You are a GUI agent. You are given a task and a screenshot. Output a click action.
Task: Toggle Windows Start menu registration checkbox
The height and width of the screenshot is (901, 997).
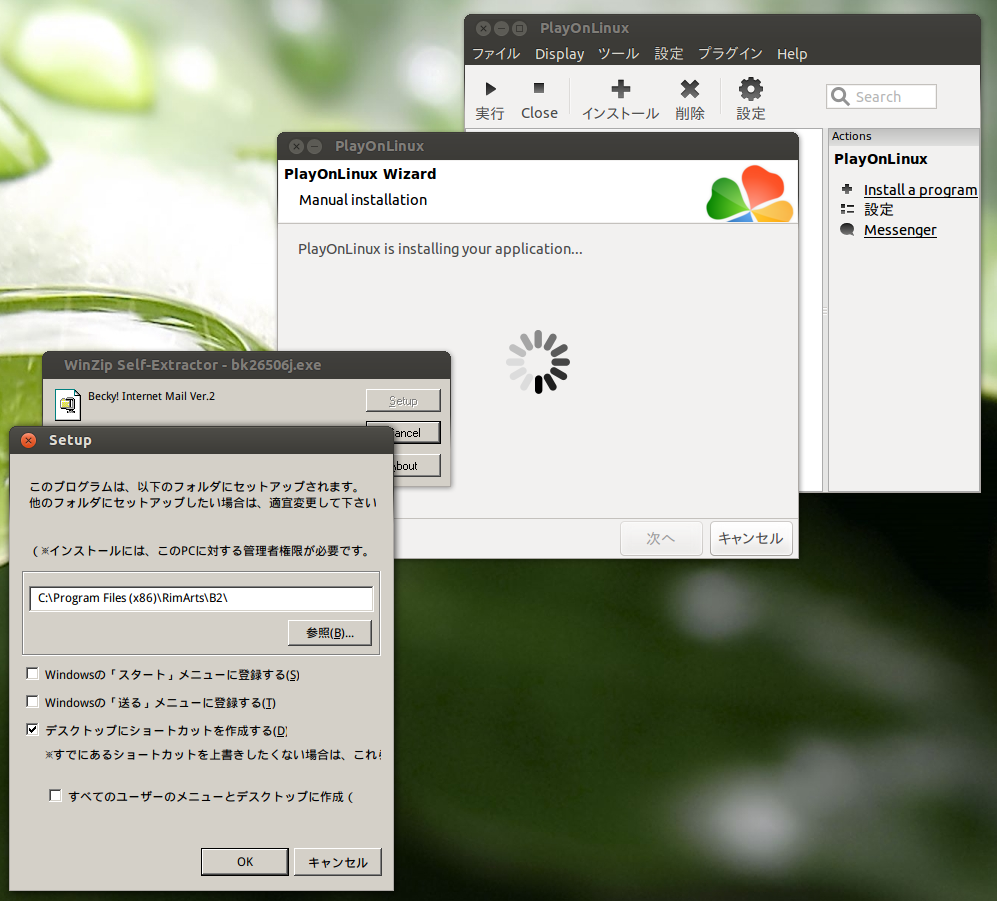pos(32,673)
